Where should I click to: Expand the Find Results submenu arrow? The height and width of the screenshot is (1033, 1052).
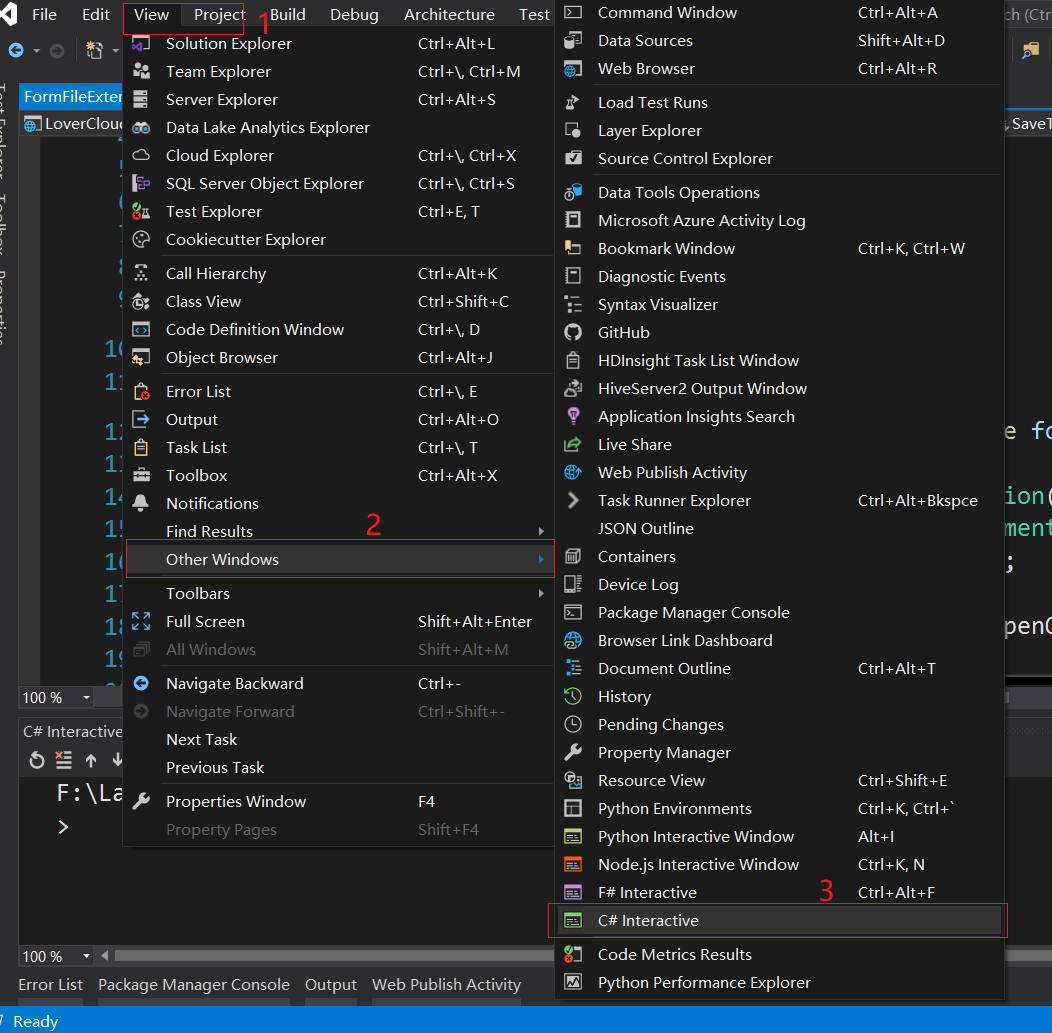coord(541,531)
